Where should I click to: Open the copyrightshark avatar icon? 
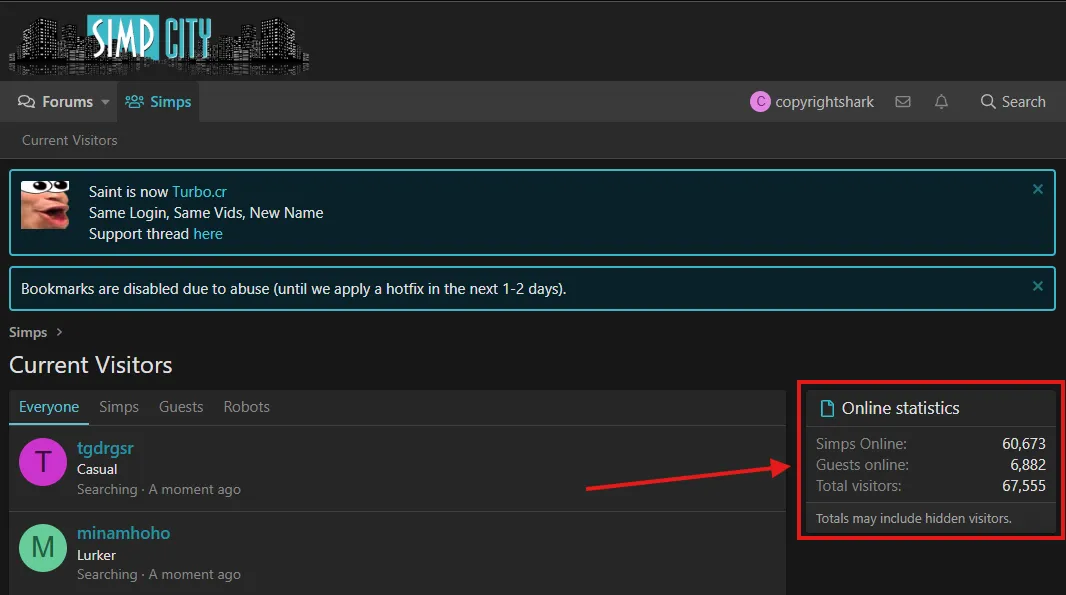click(x=760, y=101)
